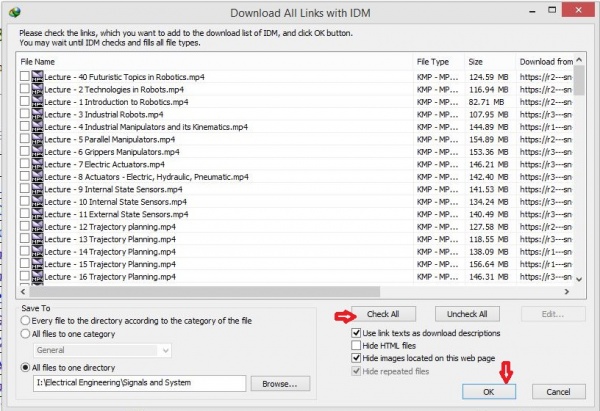Select the Lecture - 3 Industrial Robots.mp4 filename

[104, 114]
